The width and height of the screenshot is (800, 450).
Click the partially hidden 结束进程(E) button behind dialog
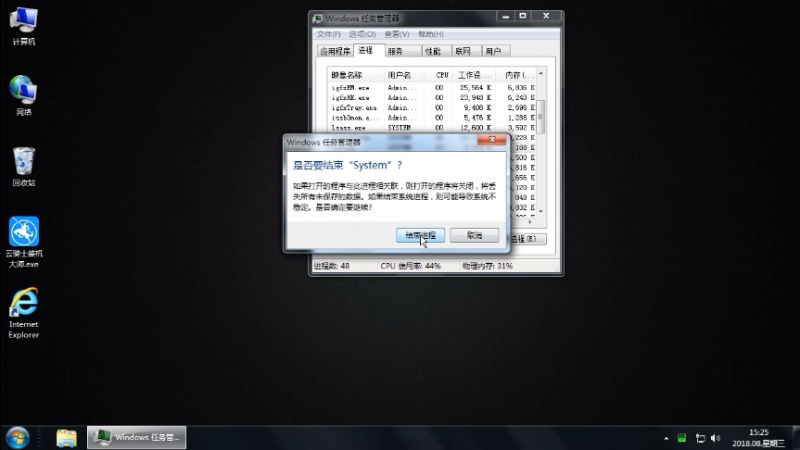coord(528,239)
